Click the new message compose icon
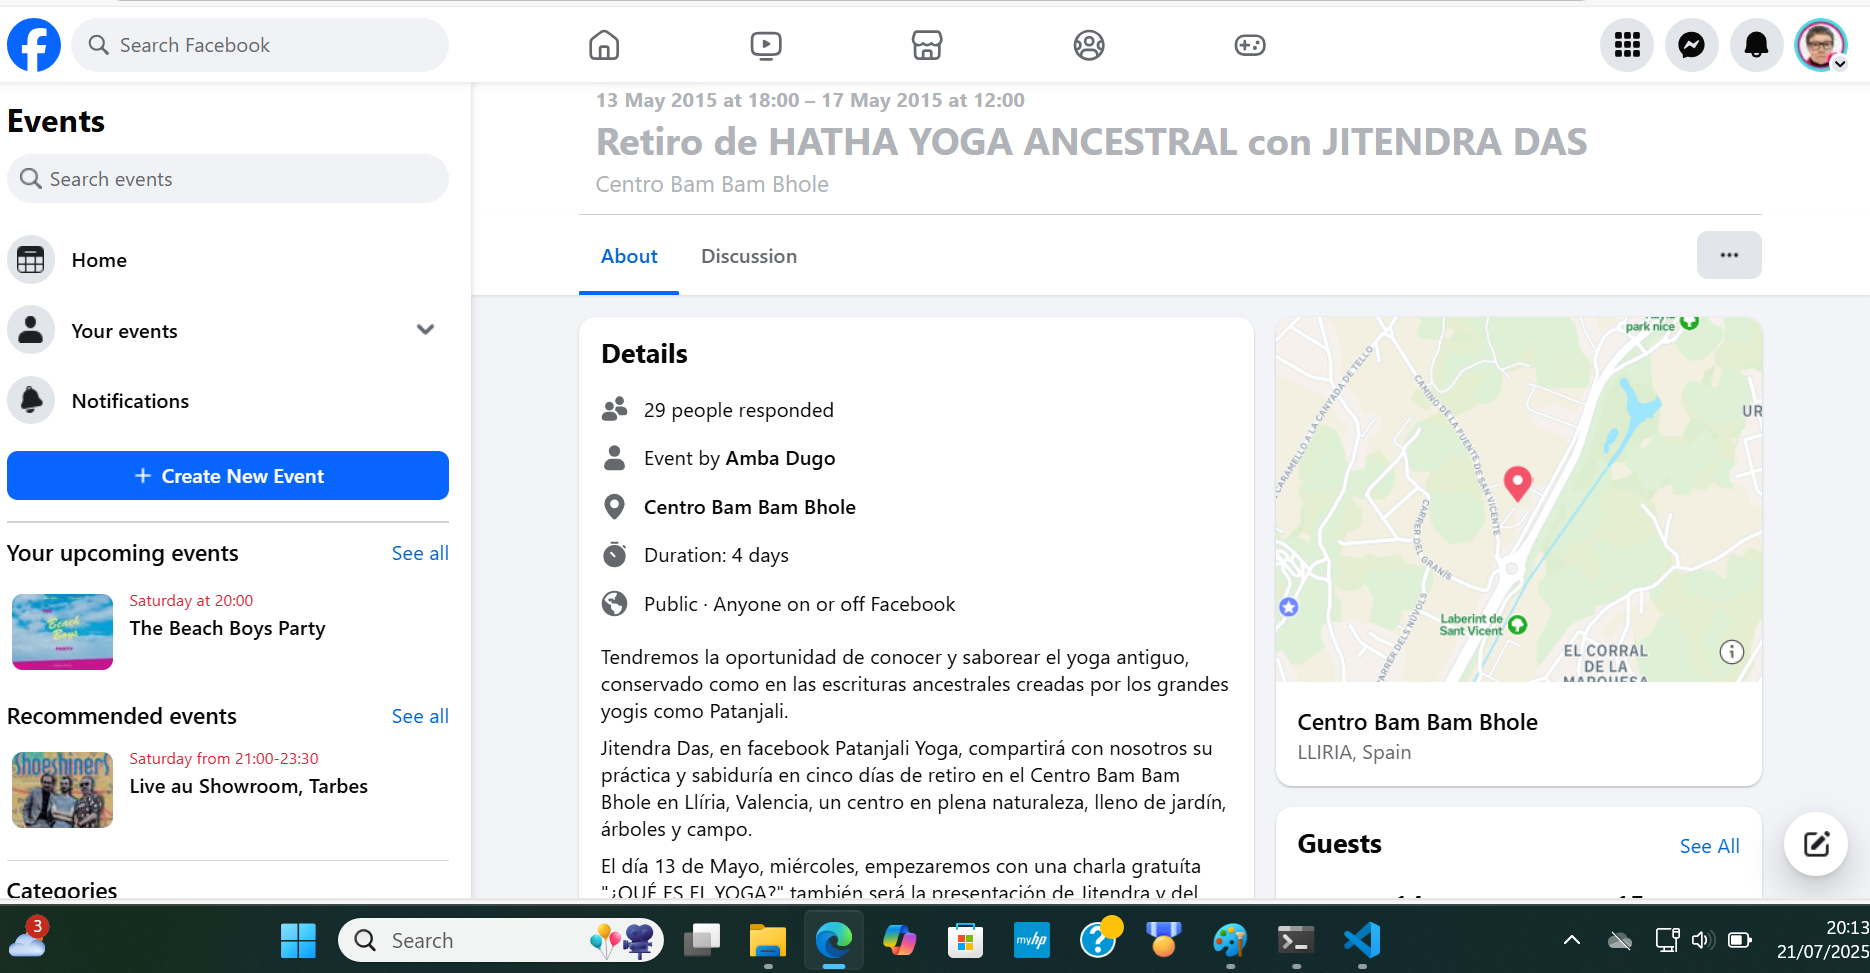The height and width of the screenshot is (973, 1870). 1816,844
